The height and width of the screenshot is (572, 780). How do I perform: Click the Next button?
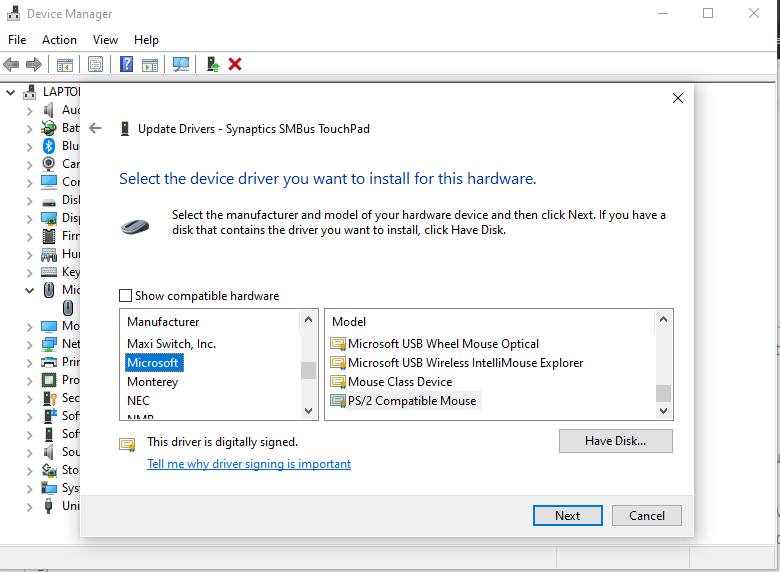point(568,516)
